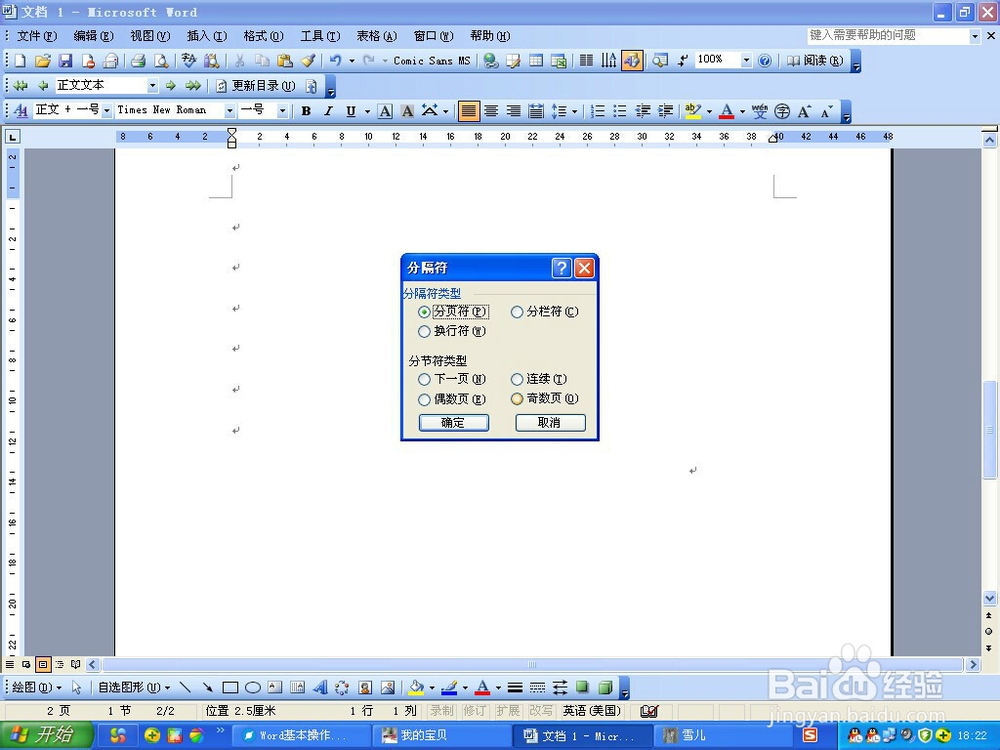
Task: Click the 阅读(R) reading mode button
Action: point(815,61)
